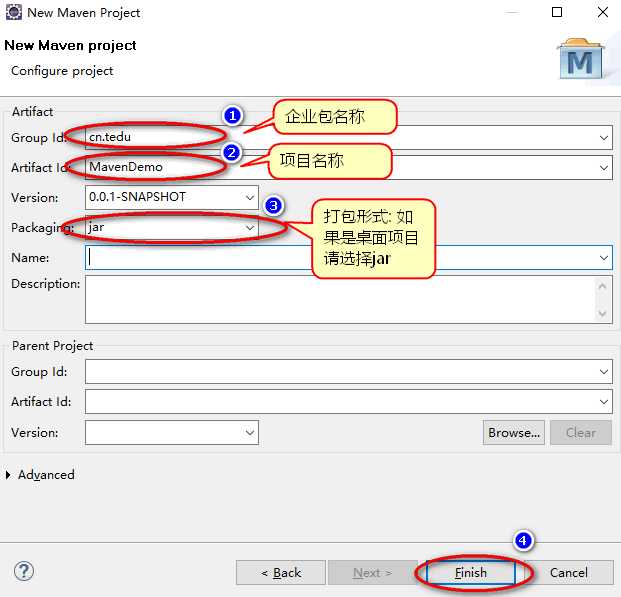Click Description scrollbar up arrow
This screenshot has height=597, width=621.
pyautogui.click(x=602, y=286)
